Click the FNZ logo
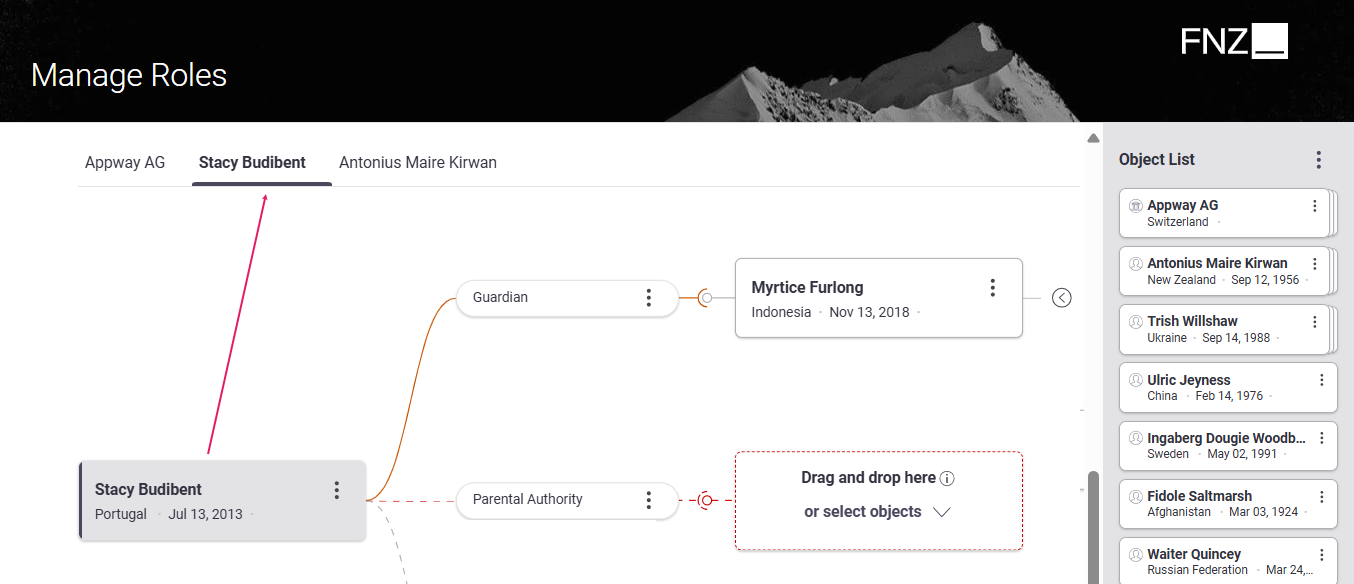The height and width of the screenshot is (584, 1354). 1234,41
